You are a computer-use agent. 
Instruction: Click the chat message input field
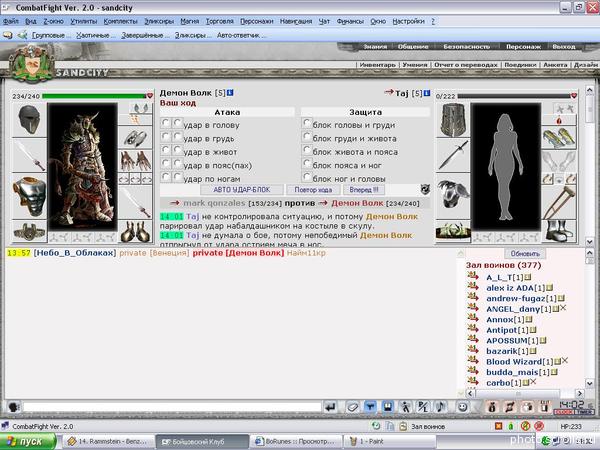172,407
